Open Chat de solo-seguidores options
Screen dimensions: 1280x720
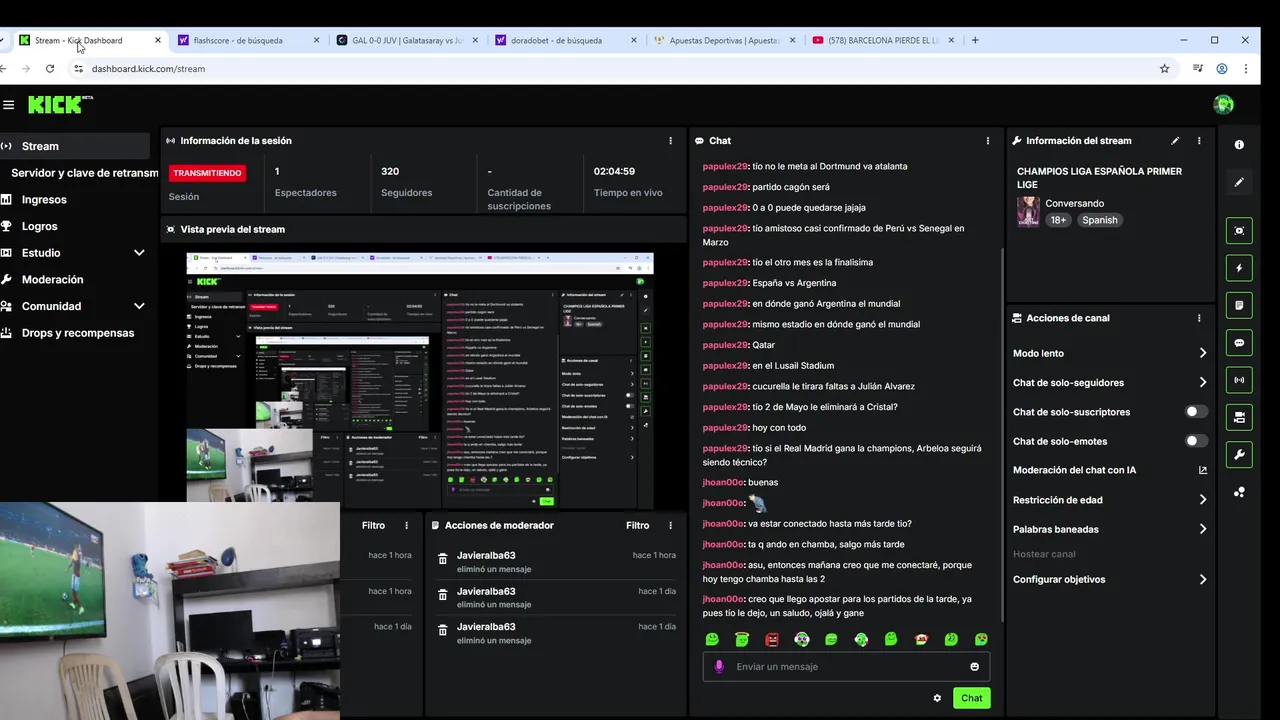(1110, 383)
